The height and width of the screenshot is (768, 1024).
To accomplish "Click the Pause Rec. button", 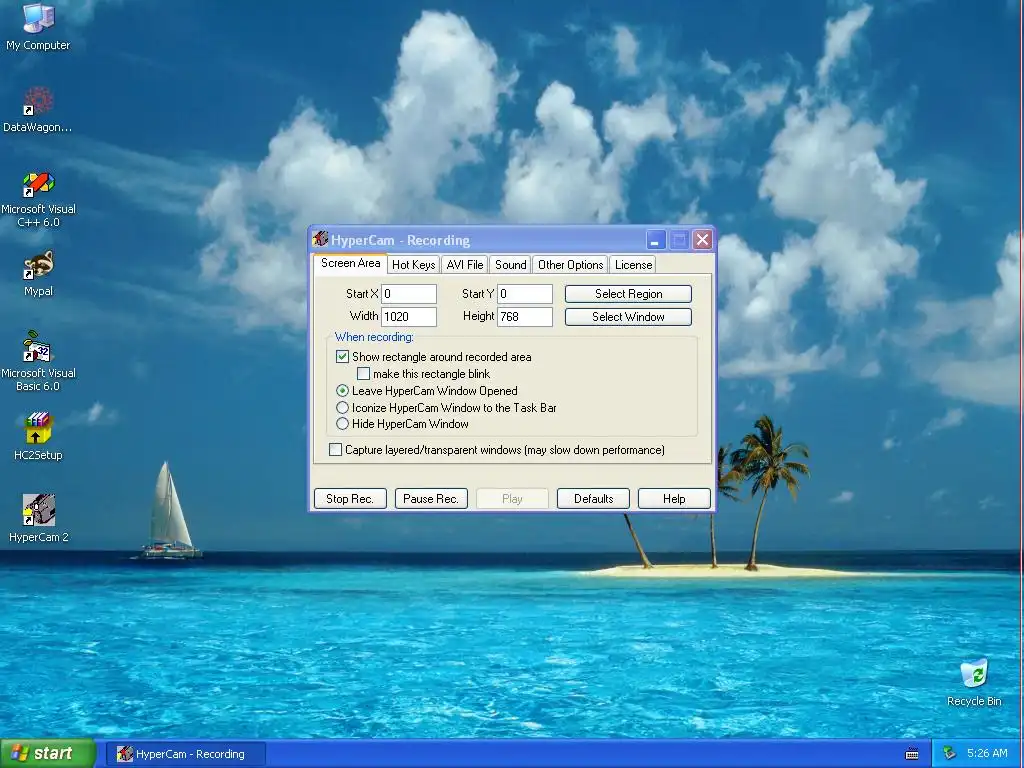I will tap(431, 498).
